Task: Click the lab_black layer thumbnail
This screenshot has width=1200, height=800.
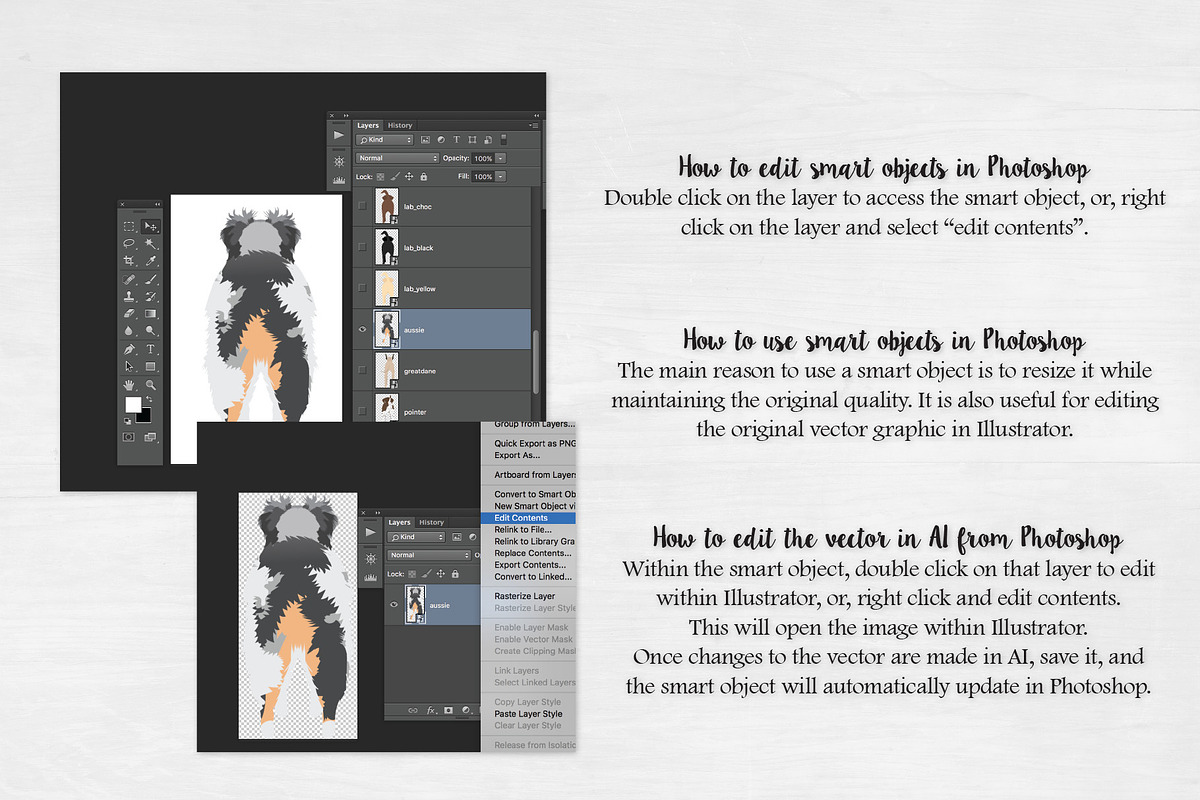Action: coord(386,247)
